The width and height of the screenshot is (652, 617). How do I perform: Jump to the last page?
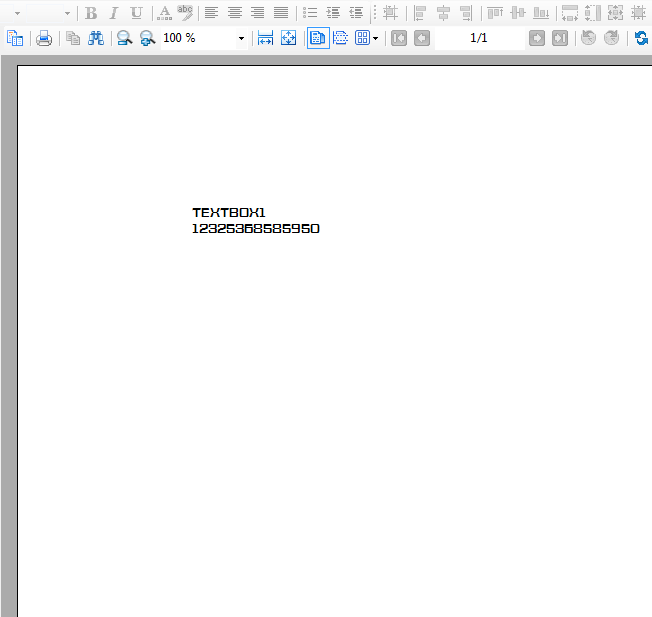click(560, 38)
